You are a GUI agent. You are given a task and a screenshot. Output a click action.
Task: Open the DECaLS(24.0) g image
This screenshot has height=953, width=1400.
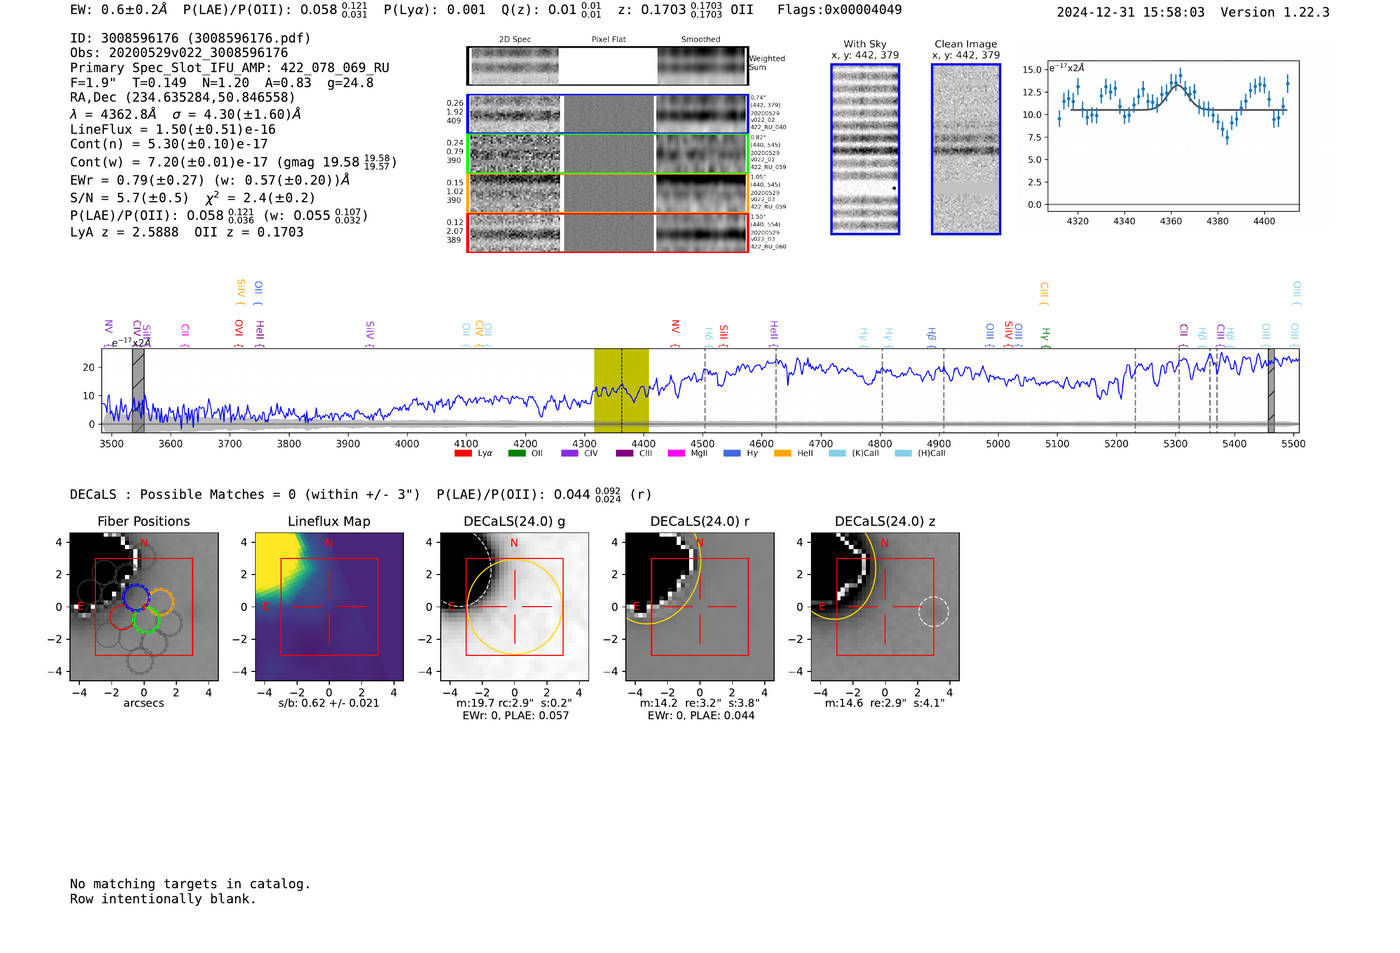coord(514,607)
